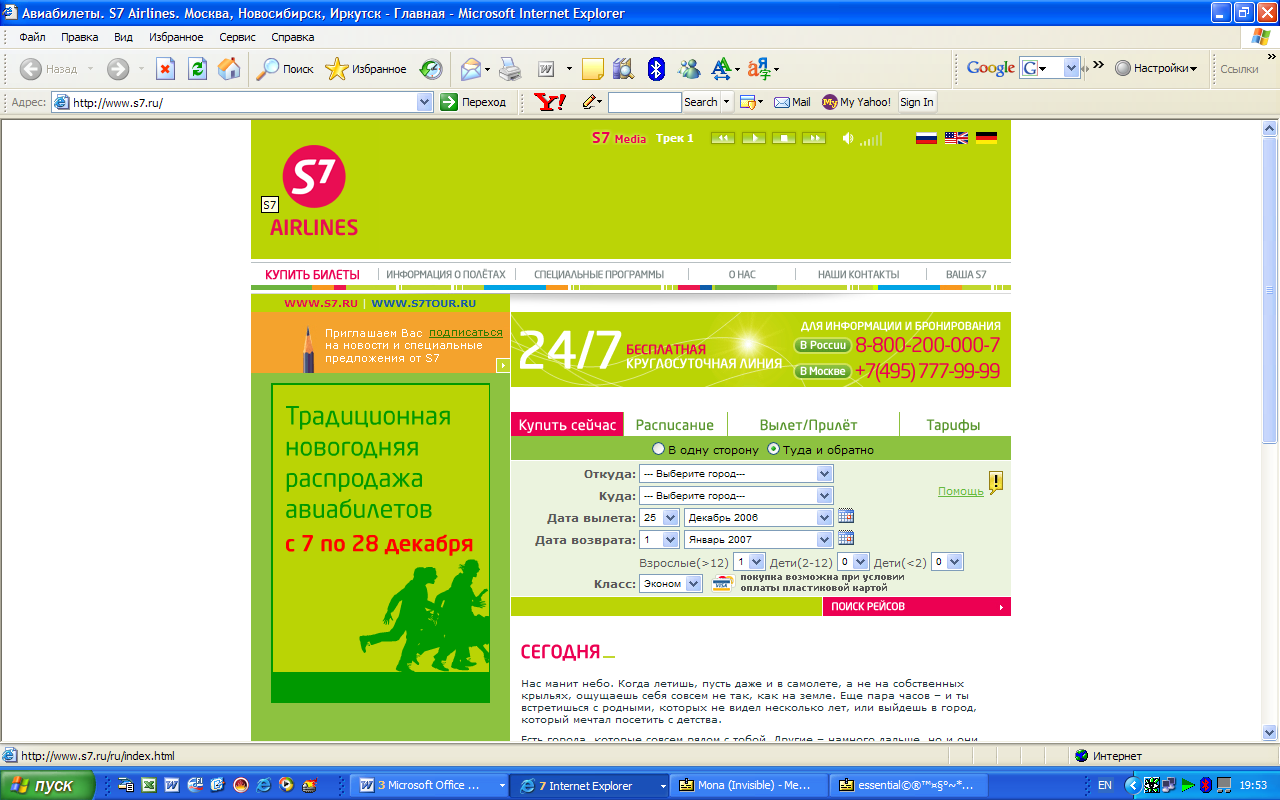1280x800 pixels.
Task: Open the WWW.S7TOUR.RU link
Action: (424, 303)
